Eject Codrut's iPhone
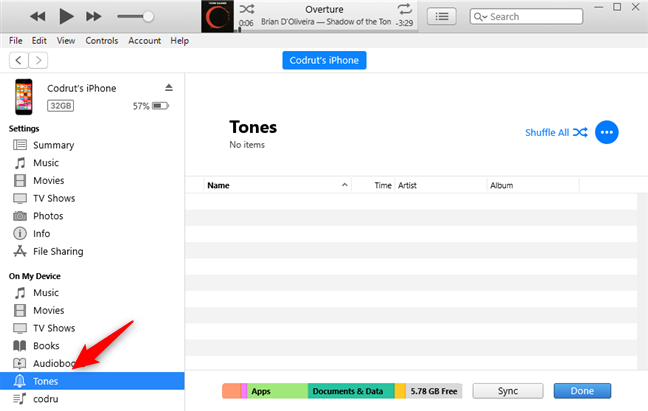This screenshot has height=411, width=648. pos(169,88)
